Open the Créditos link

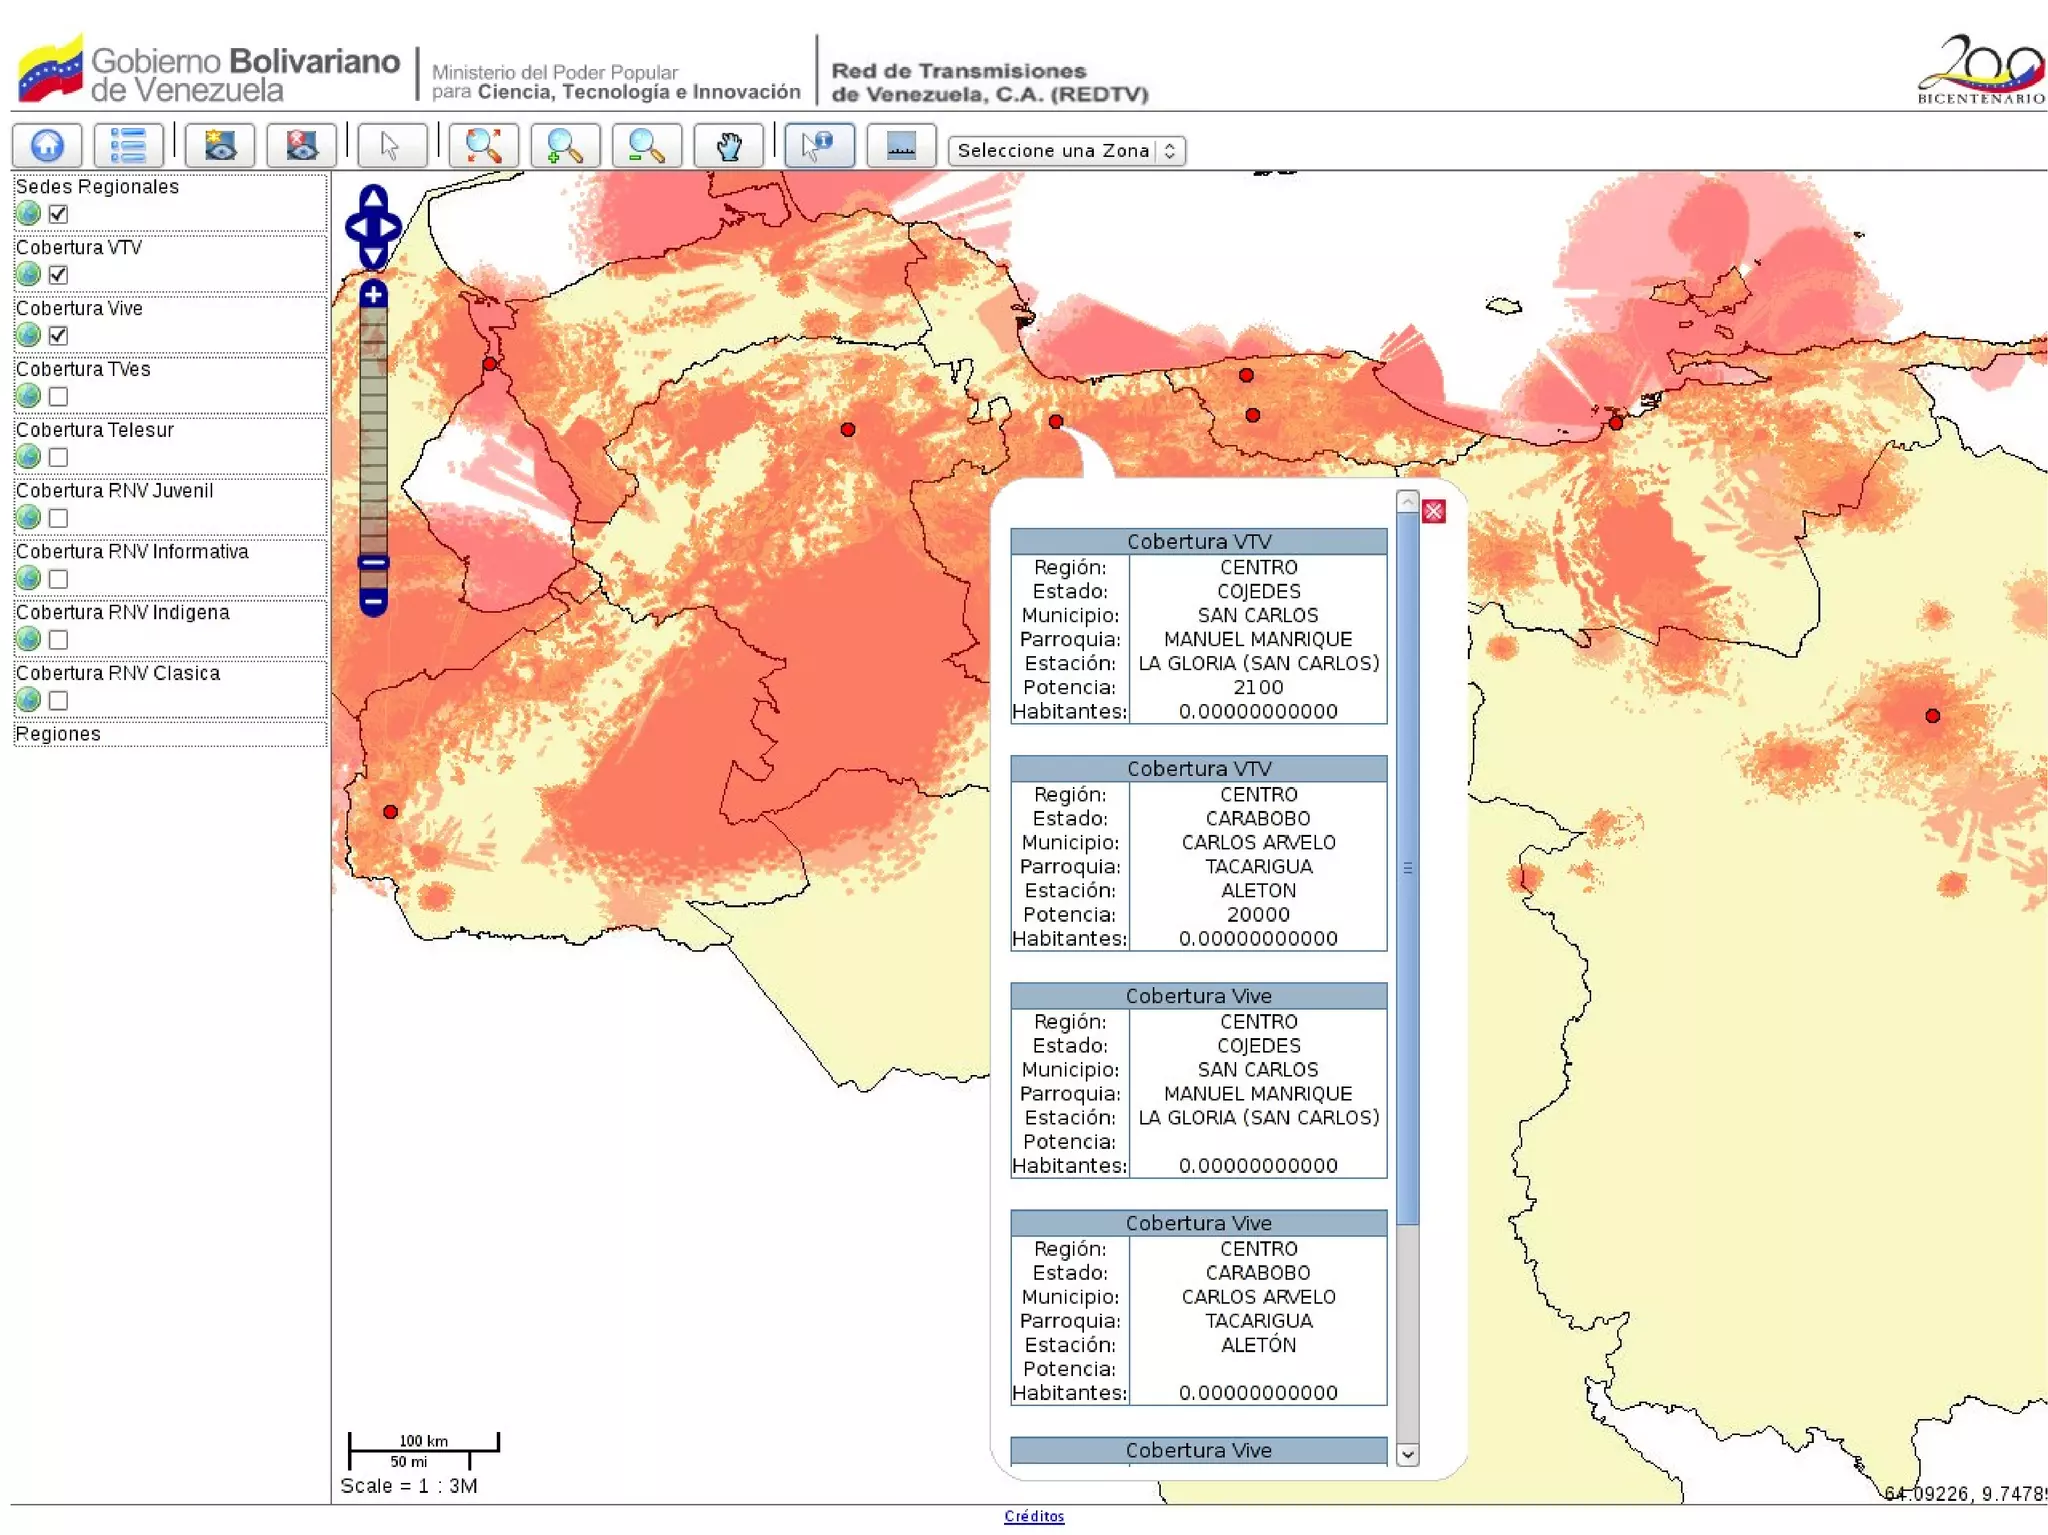pos(1034,1516)
